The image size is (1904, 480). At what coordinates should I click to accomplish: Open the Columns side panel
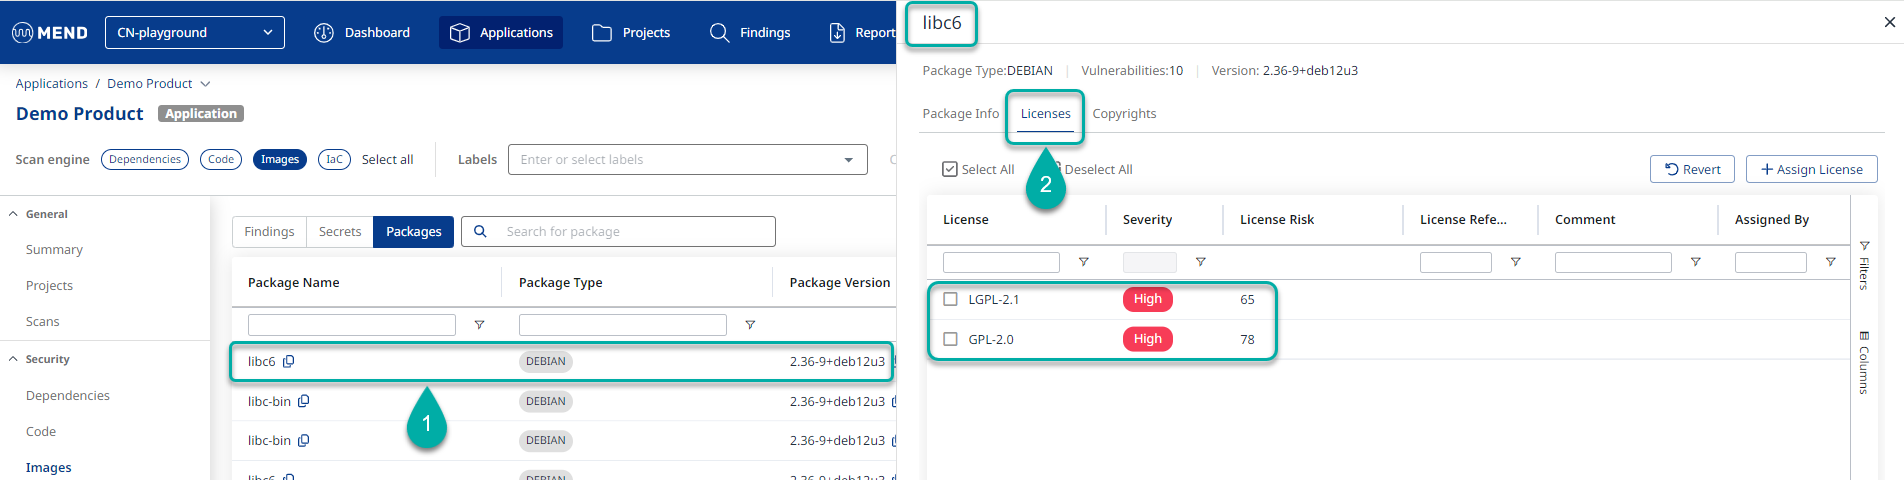[x=1864, y=362]
